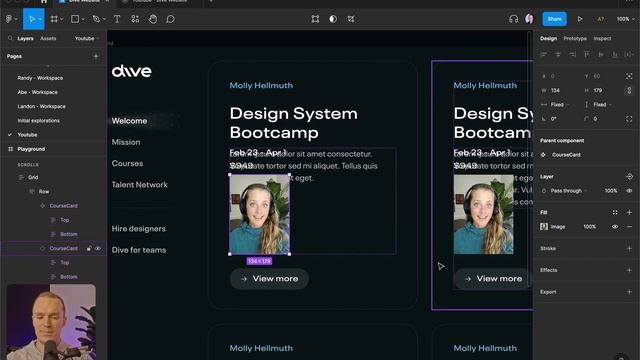Image resolution: width=640 pixels, height=360 pixels.
Task: Go to main component CourseCard icon
Action: [x=543, y=155]
